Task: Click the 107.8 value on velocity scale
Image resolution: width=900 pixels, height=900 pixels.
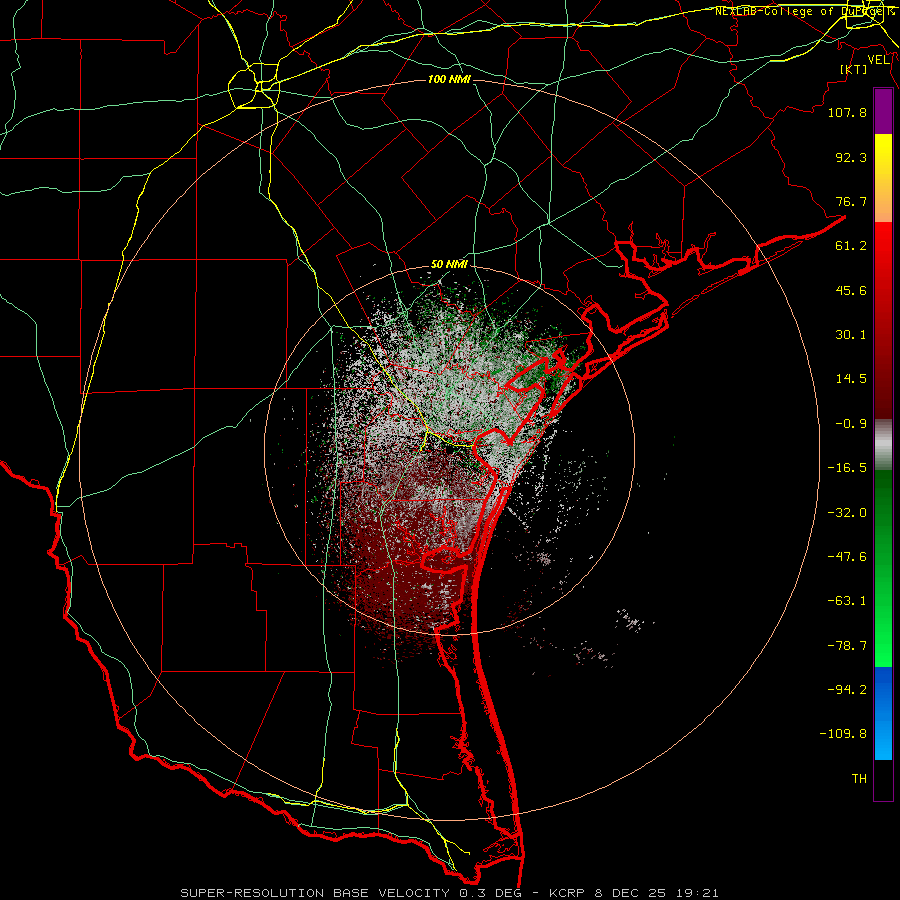Action: click(847, 112)
